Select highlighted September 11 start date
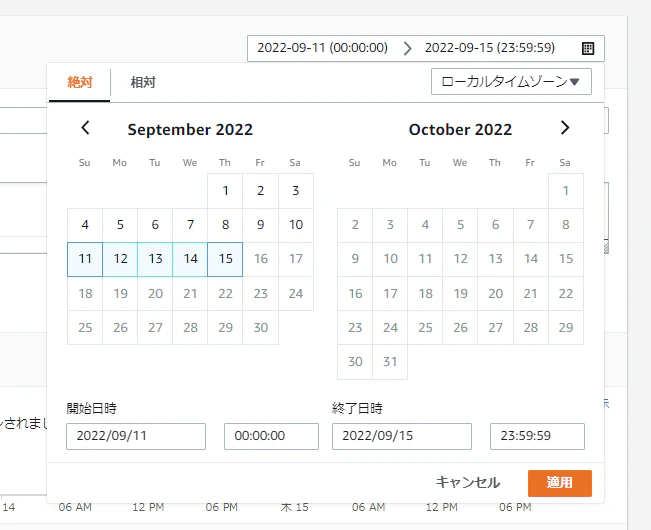The height and width of the screenshot is (530, 651). pos(85,259)
